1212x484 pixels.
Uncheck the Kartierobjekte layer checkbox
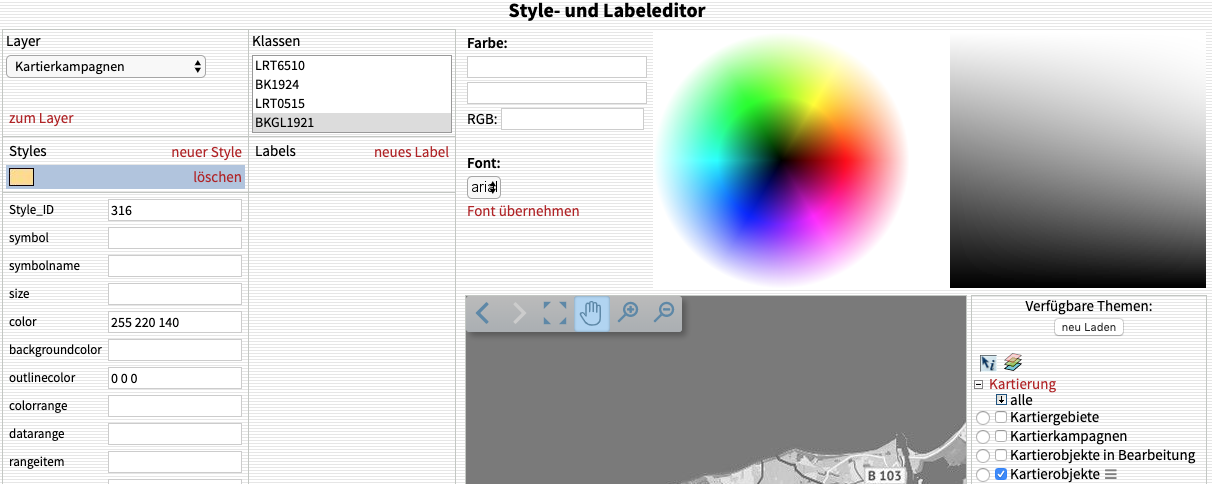(x=1001, y=474)
